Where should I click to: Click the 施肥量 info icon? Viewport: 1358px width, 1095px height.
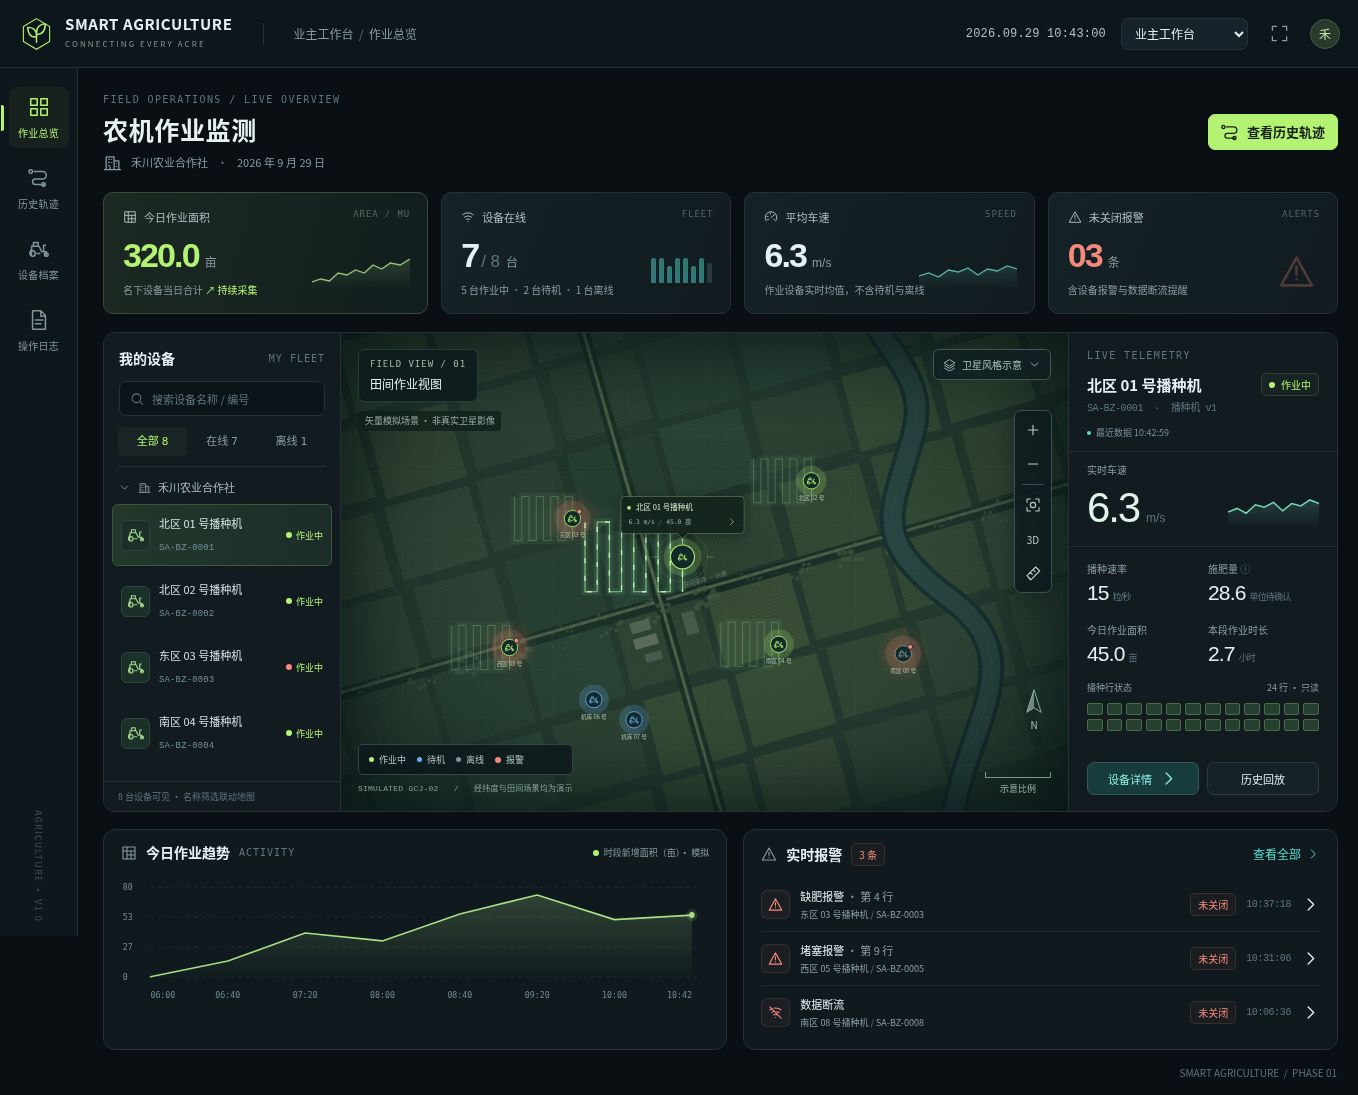pos(1245,569)
